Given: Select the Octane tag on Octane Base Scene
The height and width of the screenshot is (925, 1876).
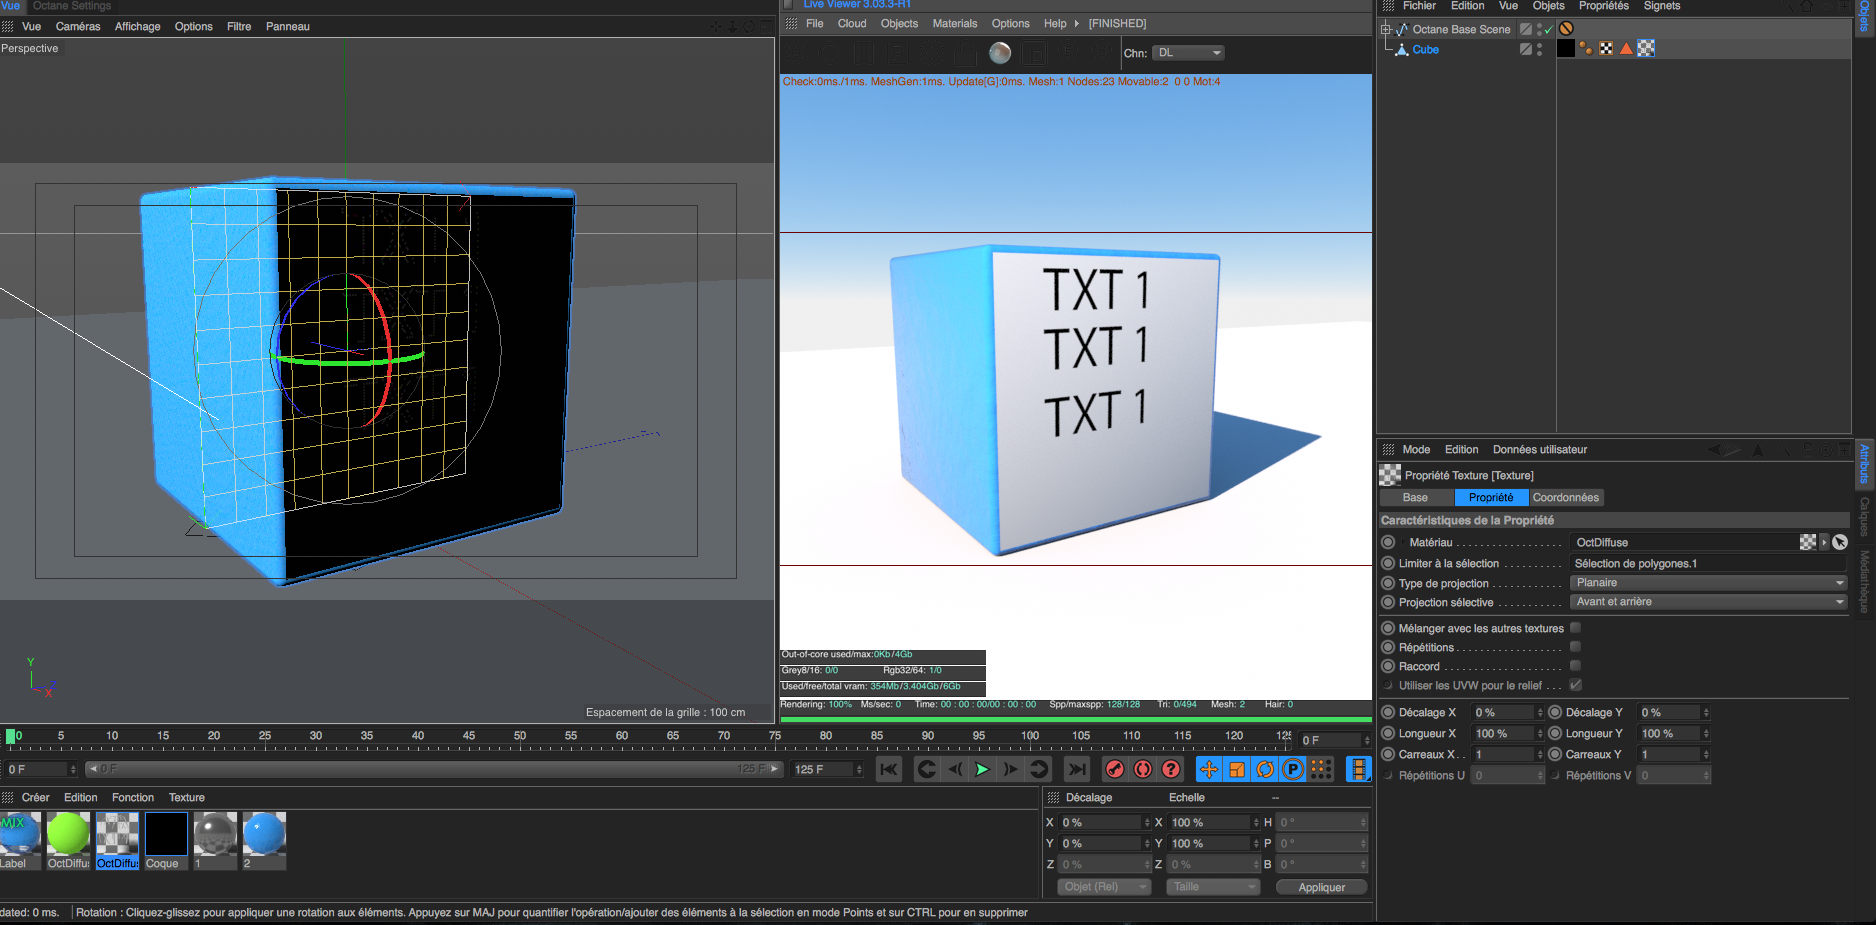Looking at the screenshot, I should (1567, 29).
